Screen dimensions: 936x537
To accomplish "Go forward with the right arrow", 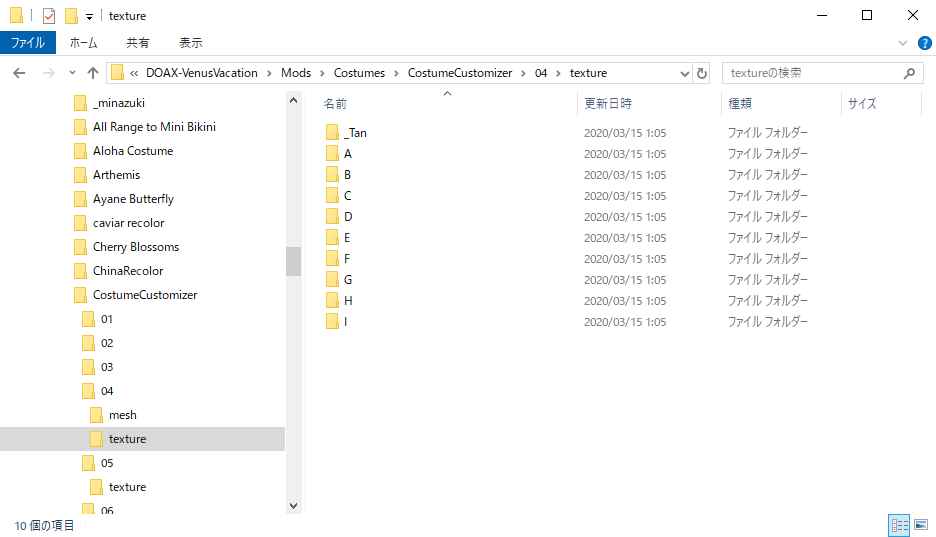I will (x=48, y=73).
